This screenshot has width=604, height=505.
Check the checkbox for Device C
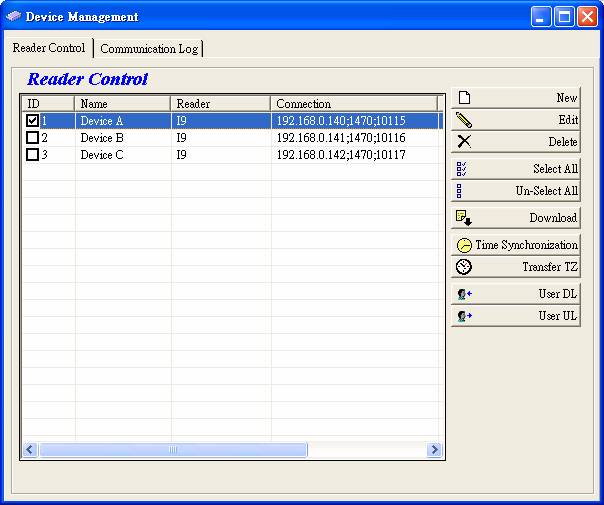(x=32, y=154)
